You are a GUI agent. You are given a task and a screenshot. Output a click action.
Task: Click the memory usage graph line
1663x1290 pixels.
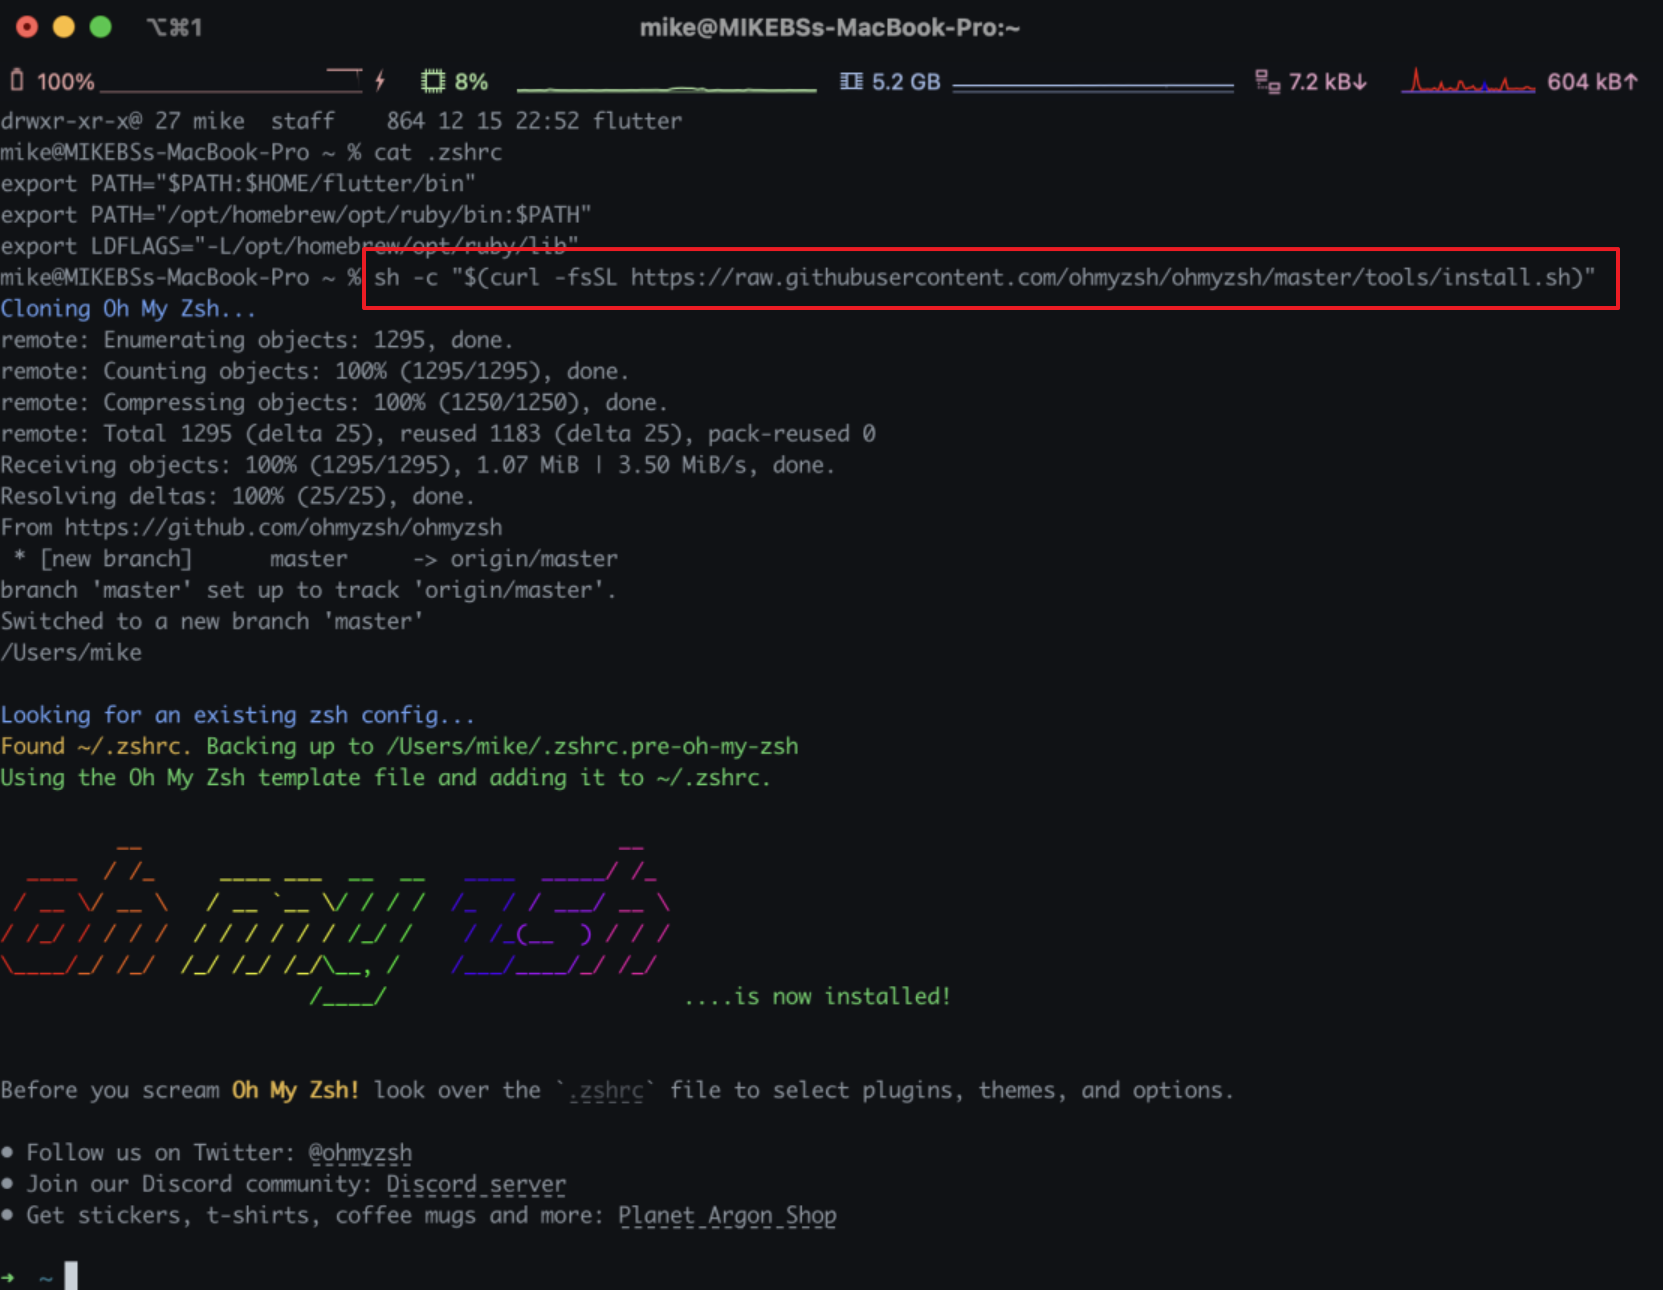1093,88
